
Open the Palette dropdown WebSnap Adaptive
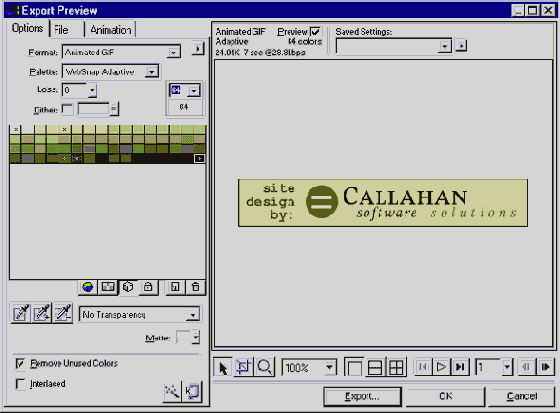pos(111,72)
